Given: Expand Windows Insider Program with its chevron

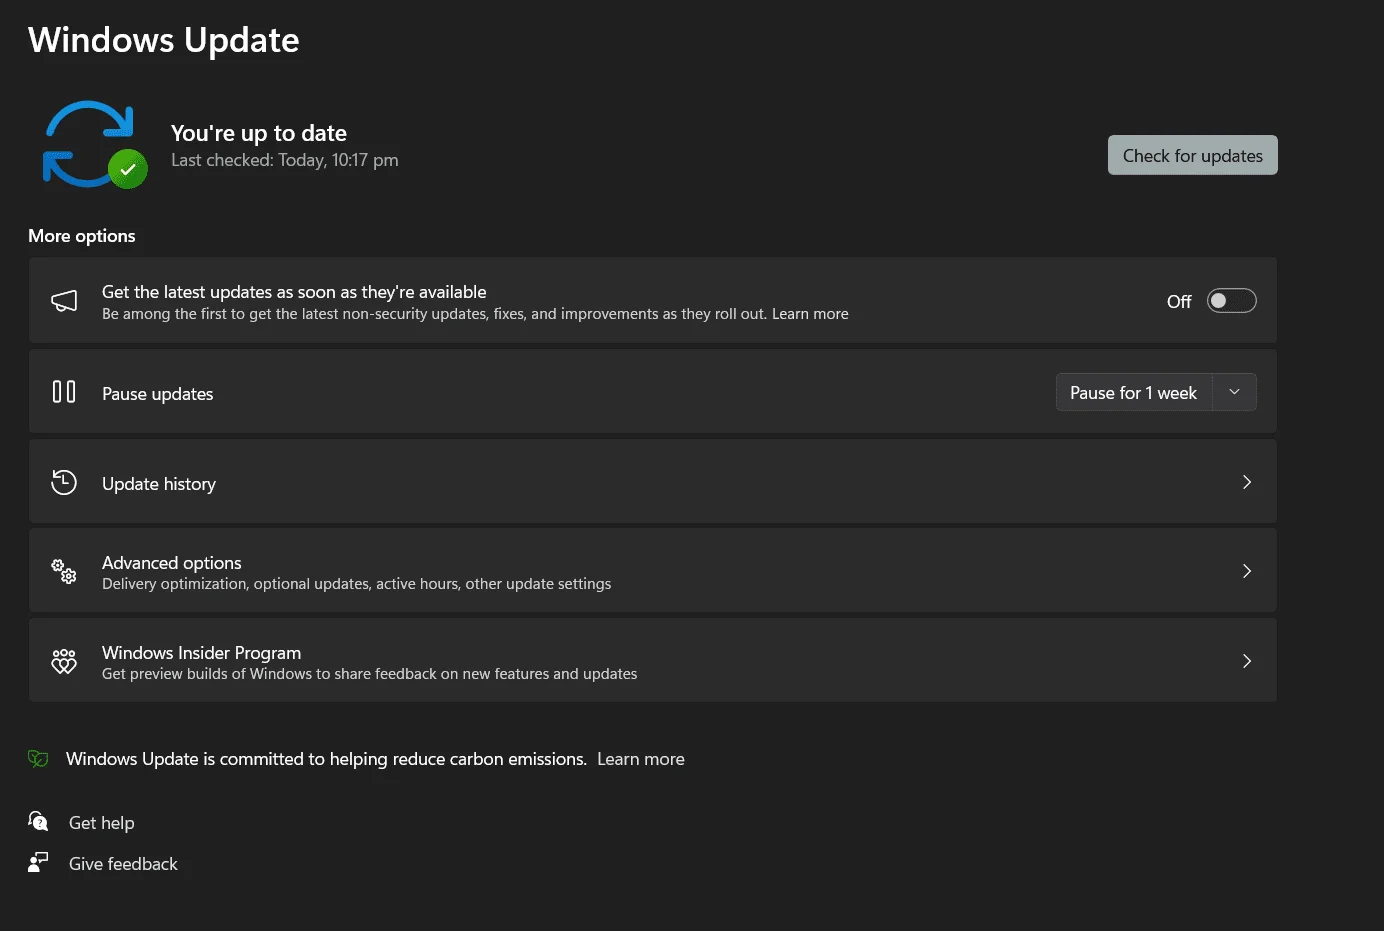Looking at the screenshot, I should 1247,661.
